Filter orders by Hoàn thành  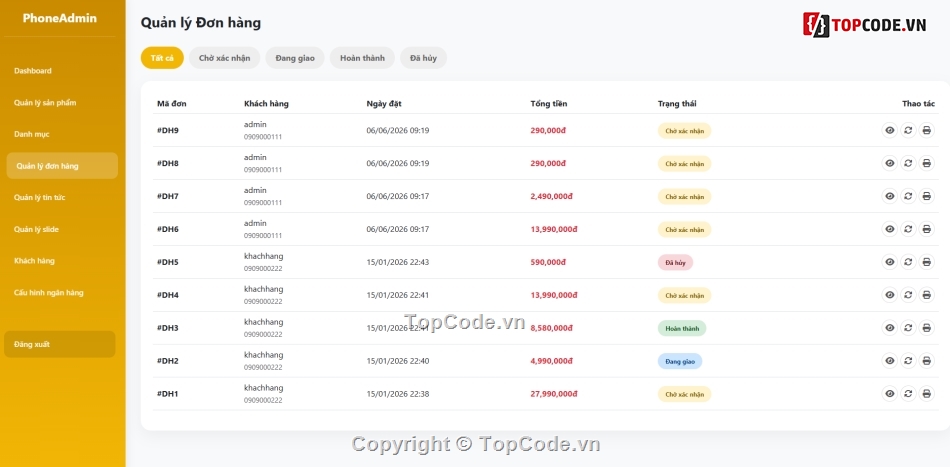(362, 58)
